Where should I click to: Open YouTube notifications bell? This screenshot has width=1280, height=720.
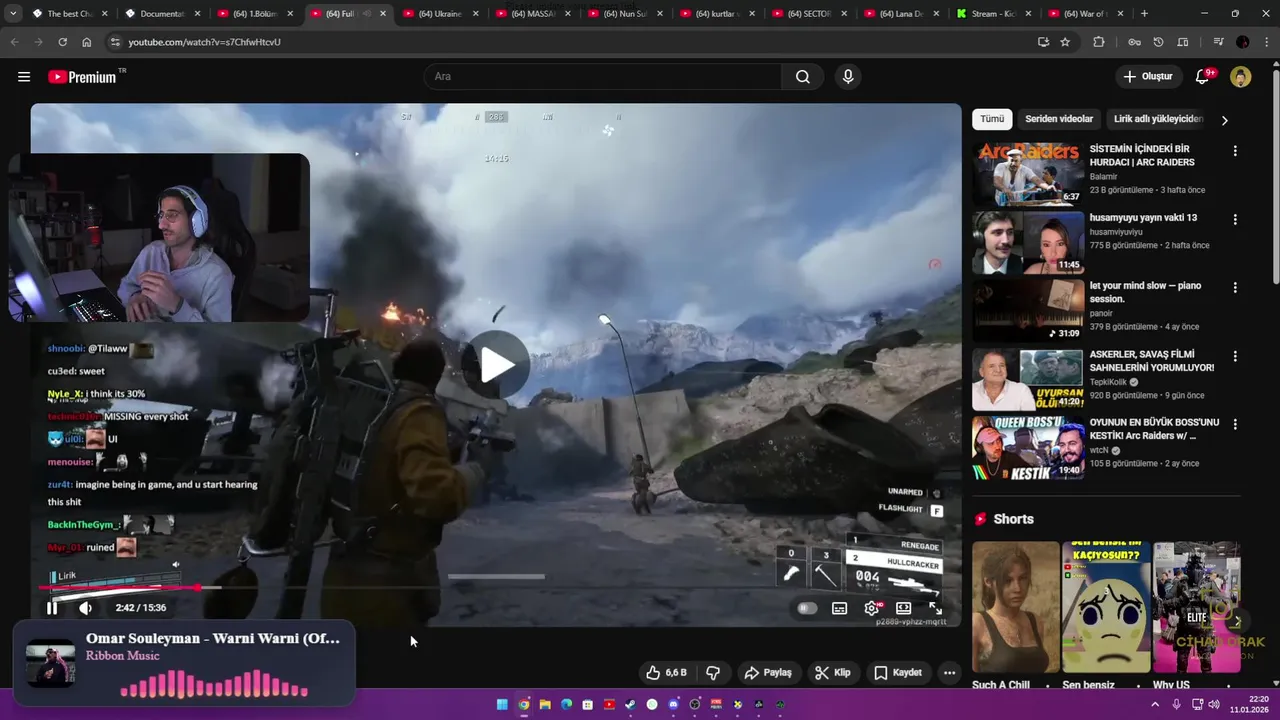pos(1203,77)
